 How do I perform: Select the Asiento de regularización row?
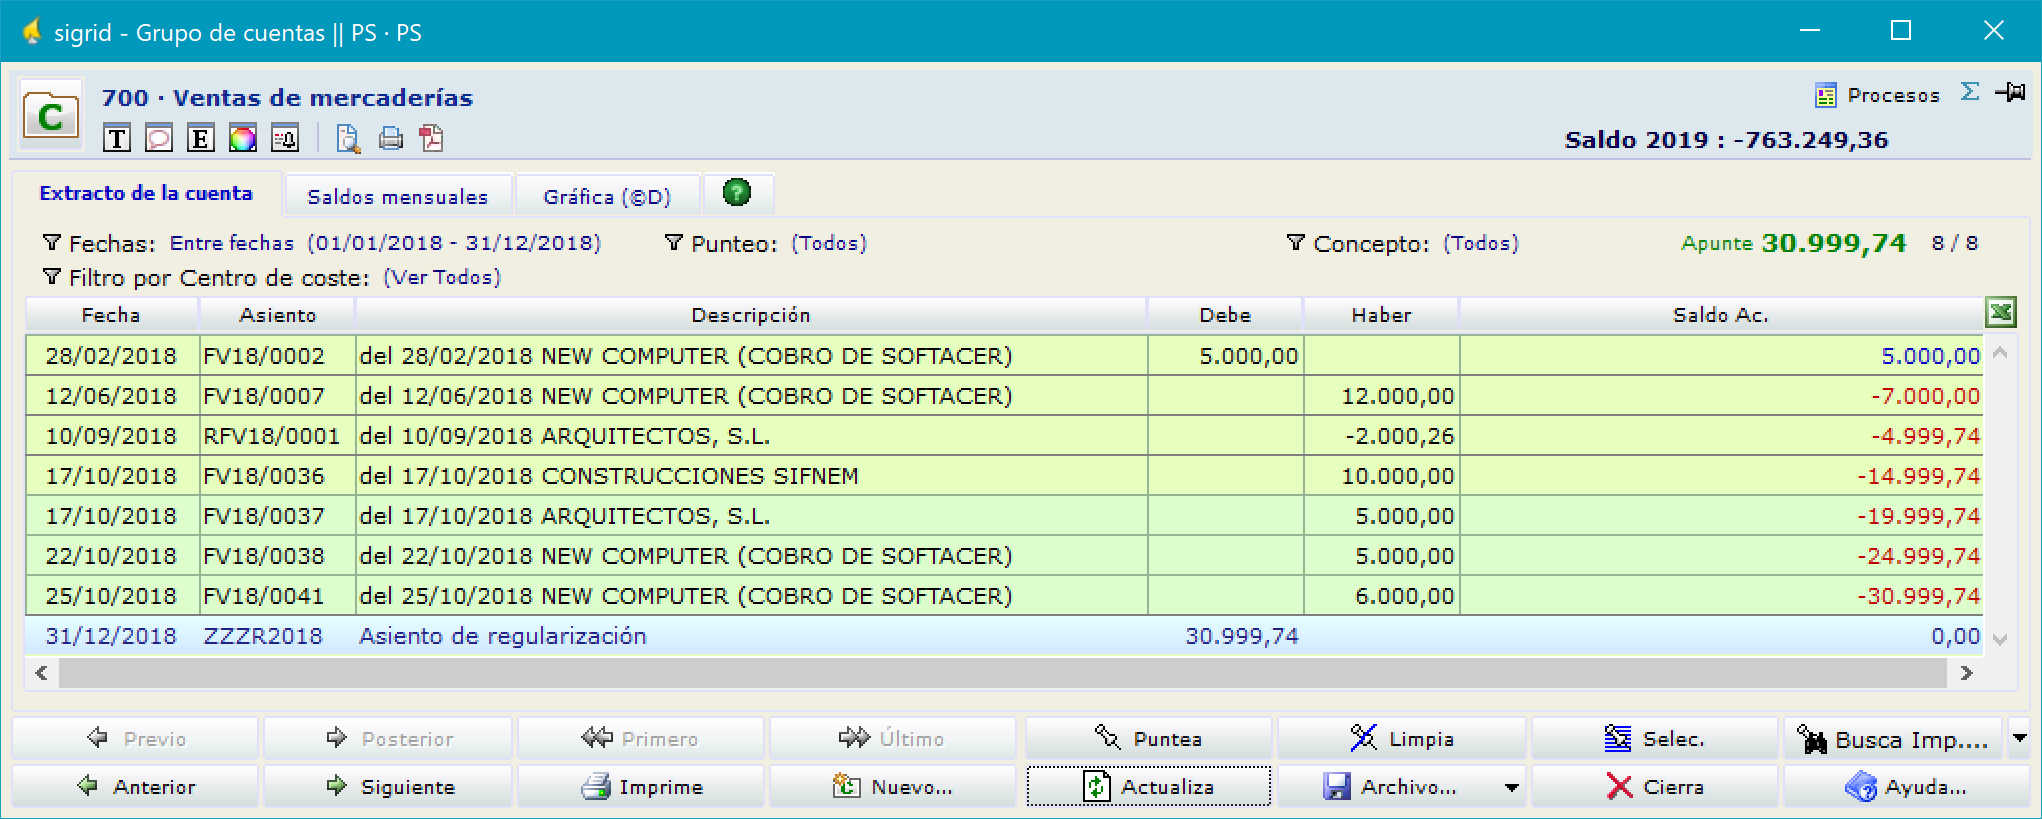(x=1004, y=636)
